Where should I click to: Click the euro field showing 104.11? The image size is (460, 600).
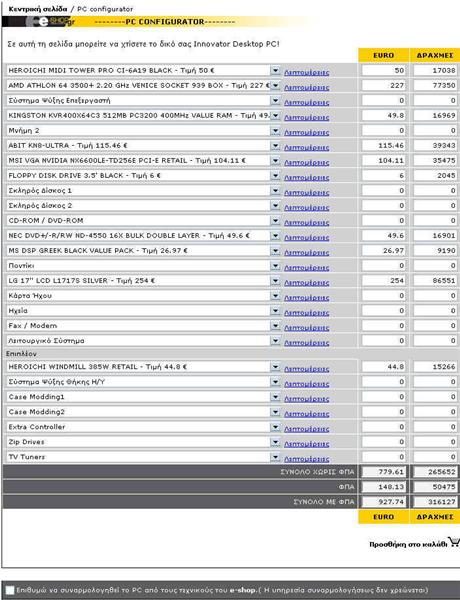383,160
